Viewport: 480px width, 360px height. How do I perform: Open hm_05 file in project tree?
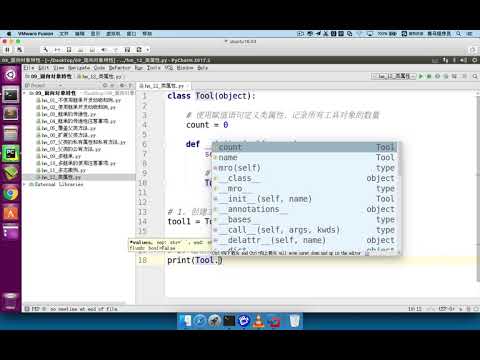66,128
